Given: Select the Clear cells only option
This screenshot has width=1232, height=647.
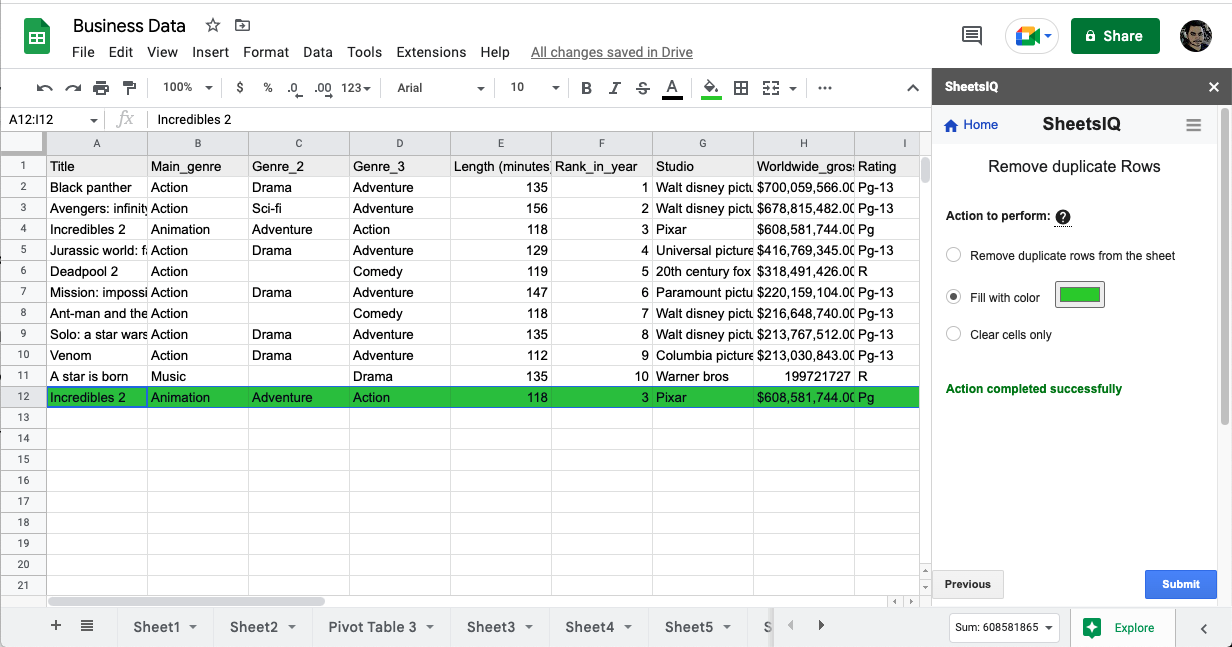Looking at the screenshot, I should point(954,334).
